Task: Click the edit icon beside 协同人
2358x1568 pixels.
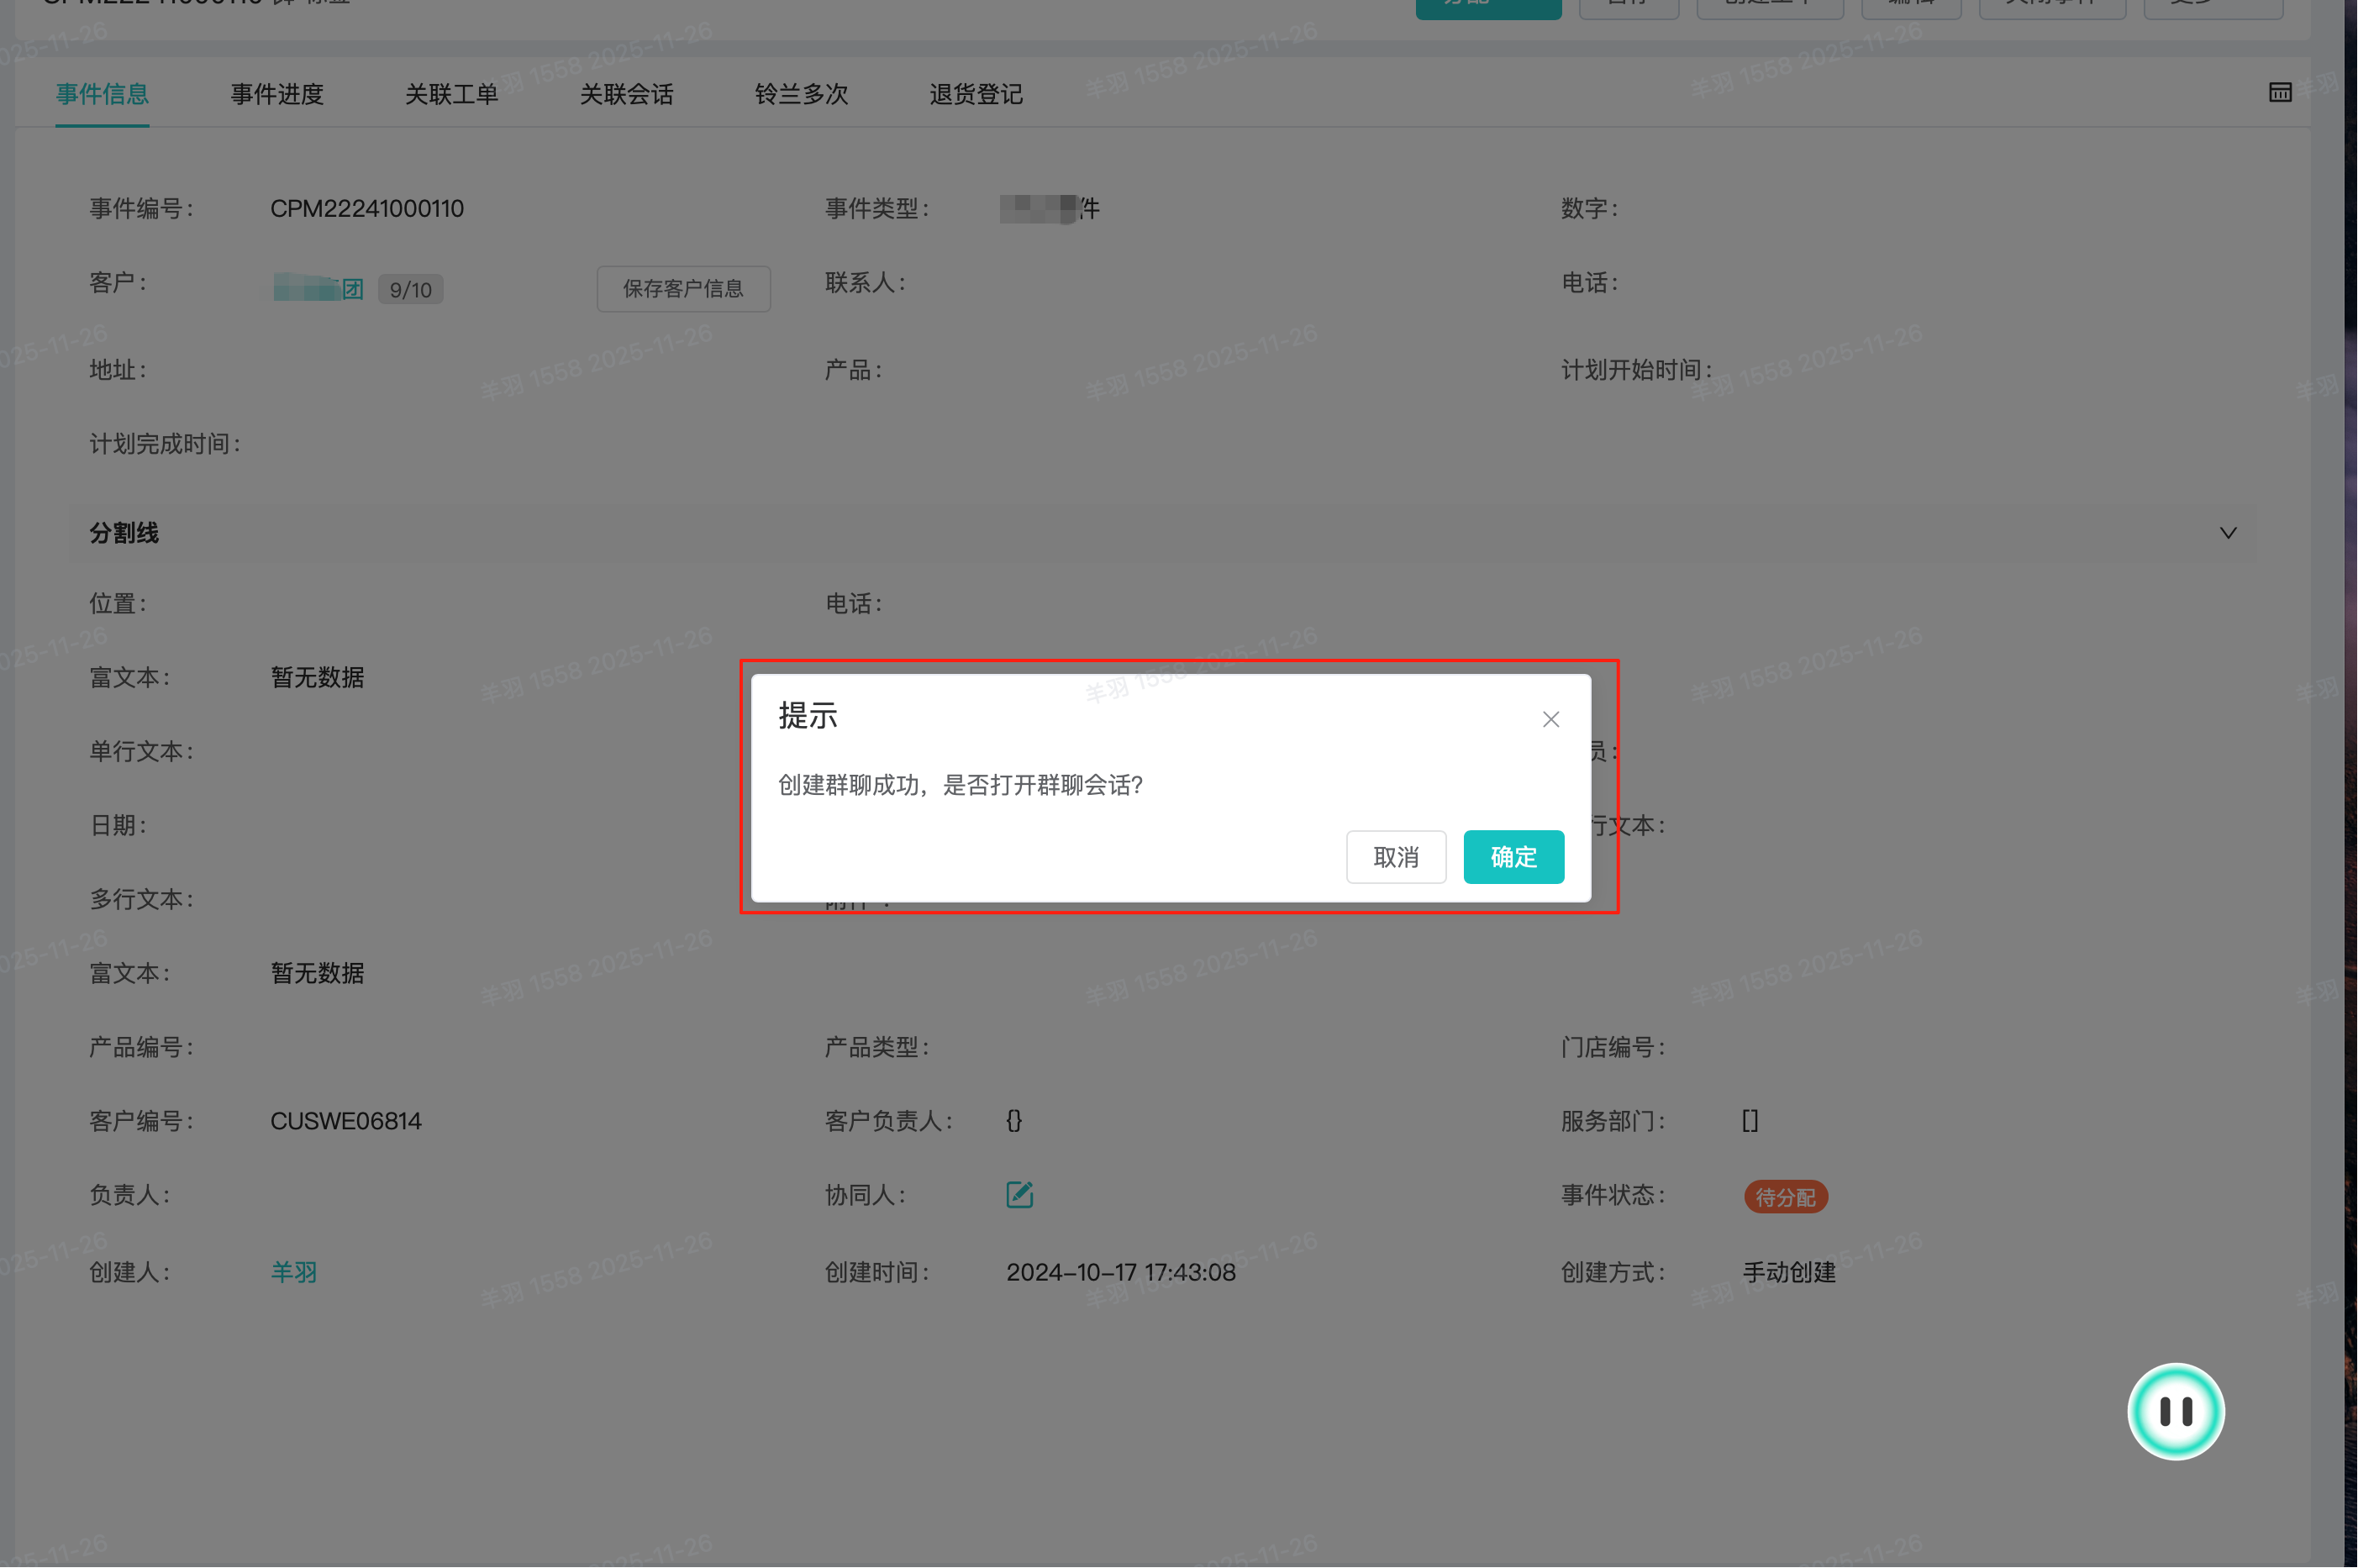Action: 1019,1194
